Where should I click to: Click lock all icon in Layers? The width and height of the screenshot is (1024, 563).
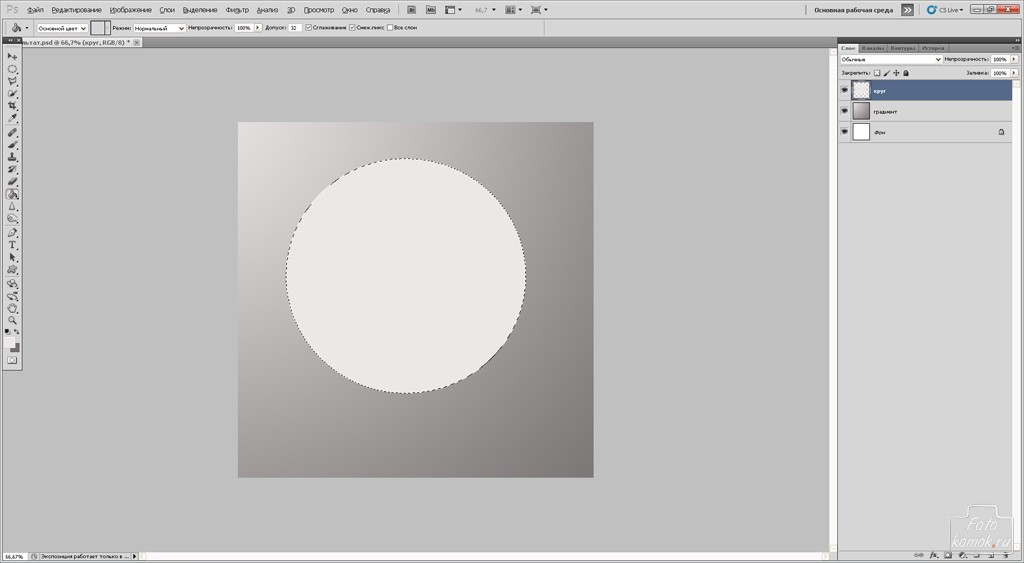click(906, 73)
